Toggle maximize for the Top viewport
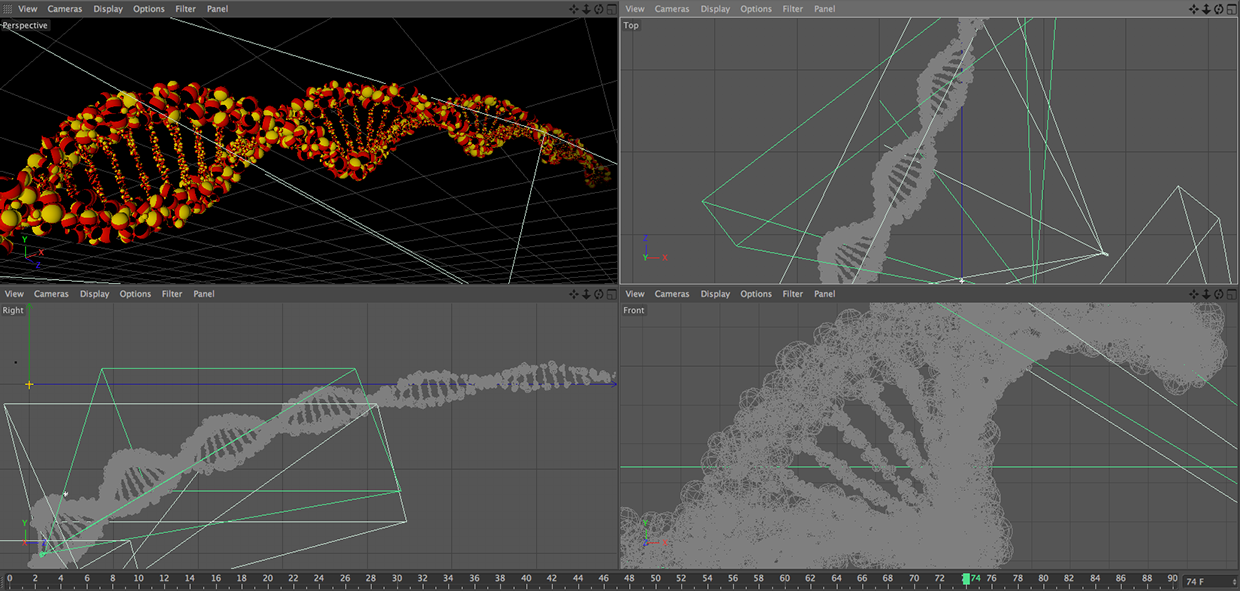Image resolution: width=1240 pixels, height=591 pixels. (x=1231, y=9)
